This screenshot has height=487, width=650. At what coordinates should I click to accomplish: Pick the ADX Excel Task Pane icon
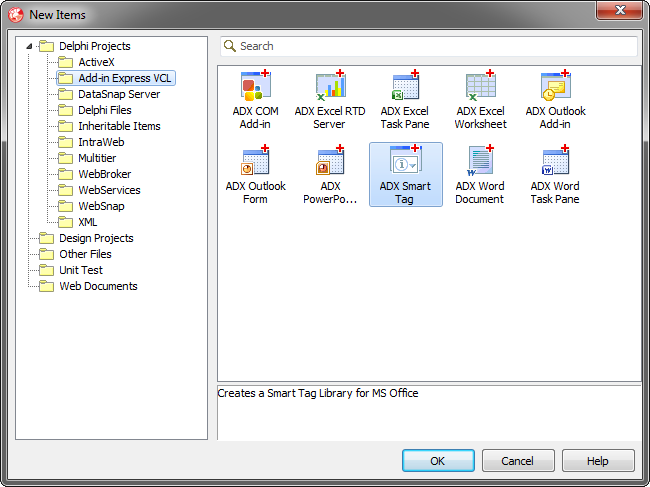[405, 86]
